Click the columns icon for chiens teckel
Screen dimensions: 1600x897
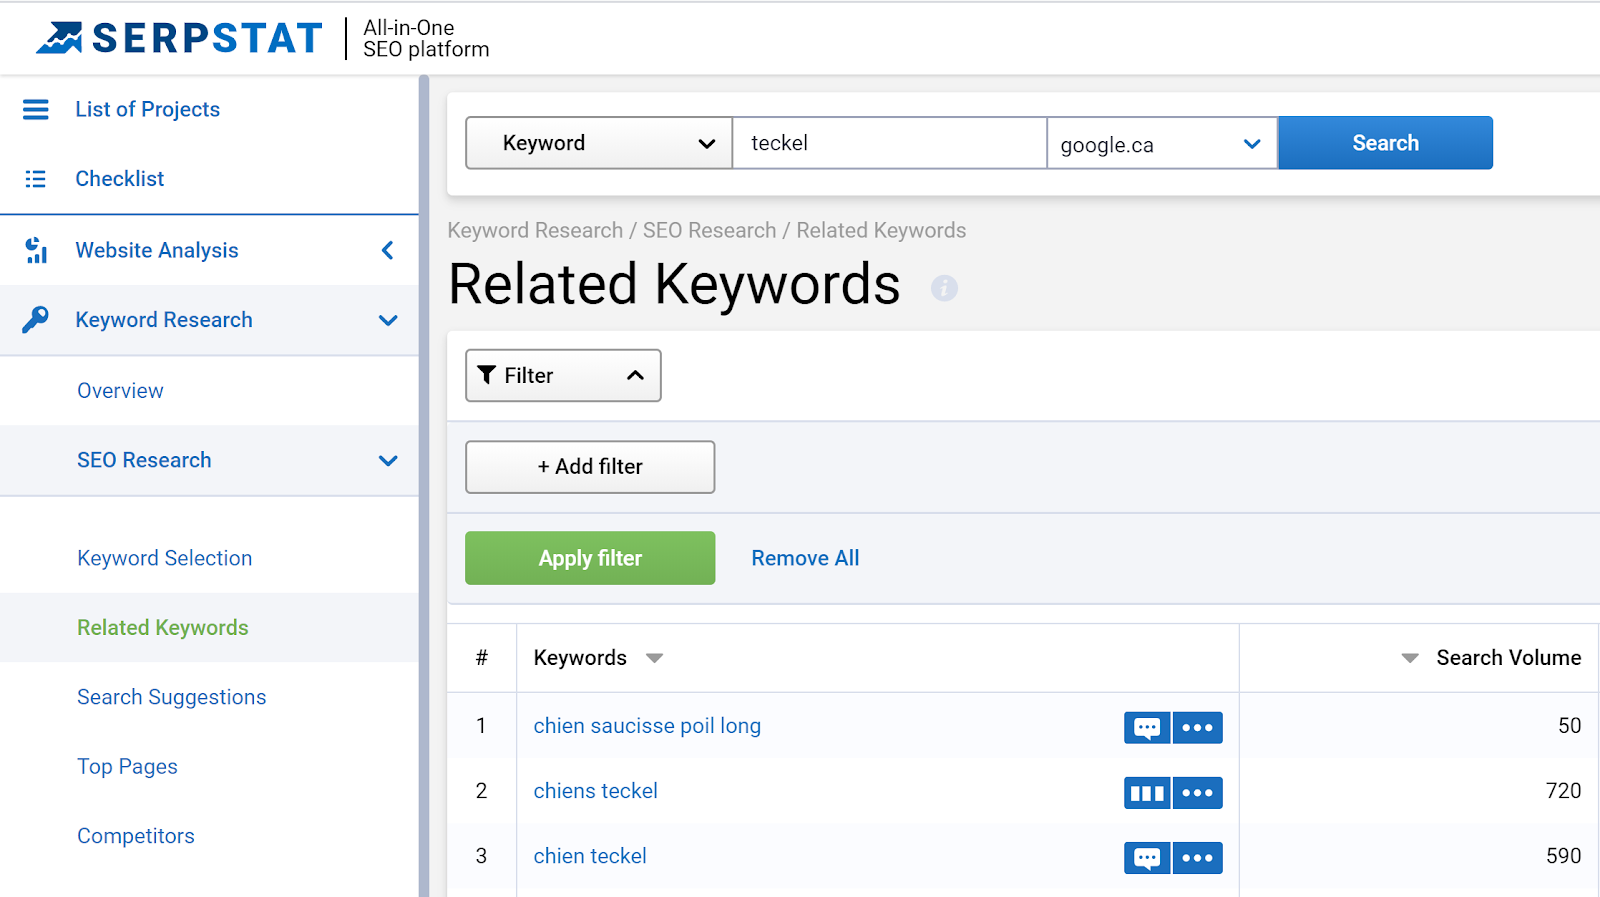[x=1147, y=793]
